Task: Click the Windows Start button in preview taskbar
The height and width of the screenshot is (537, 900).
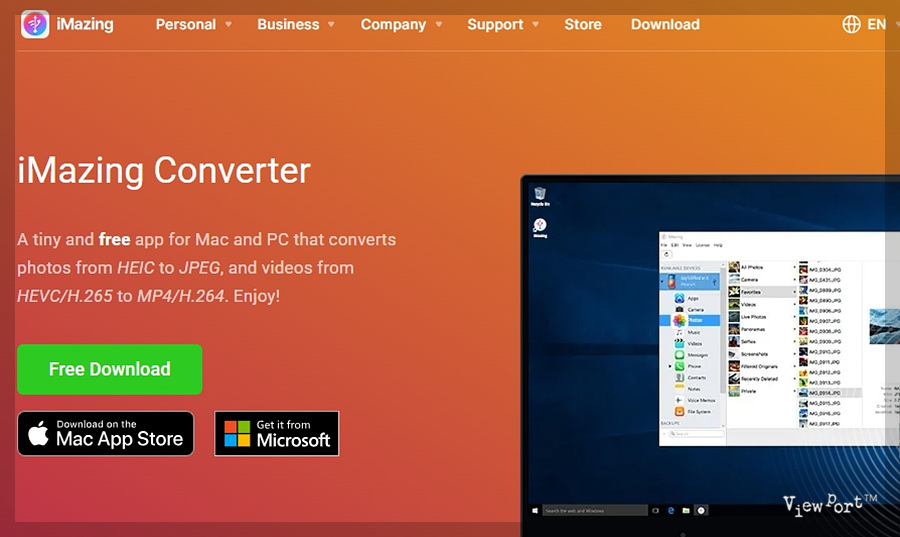Action: [x=535, y=511]
